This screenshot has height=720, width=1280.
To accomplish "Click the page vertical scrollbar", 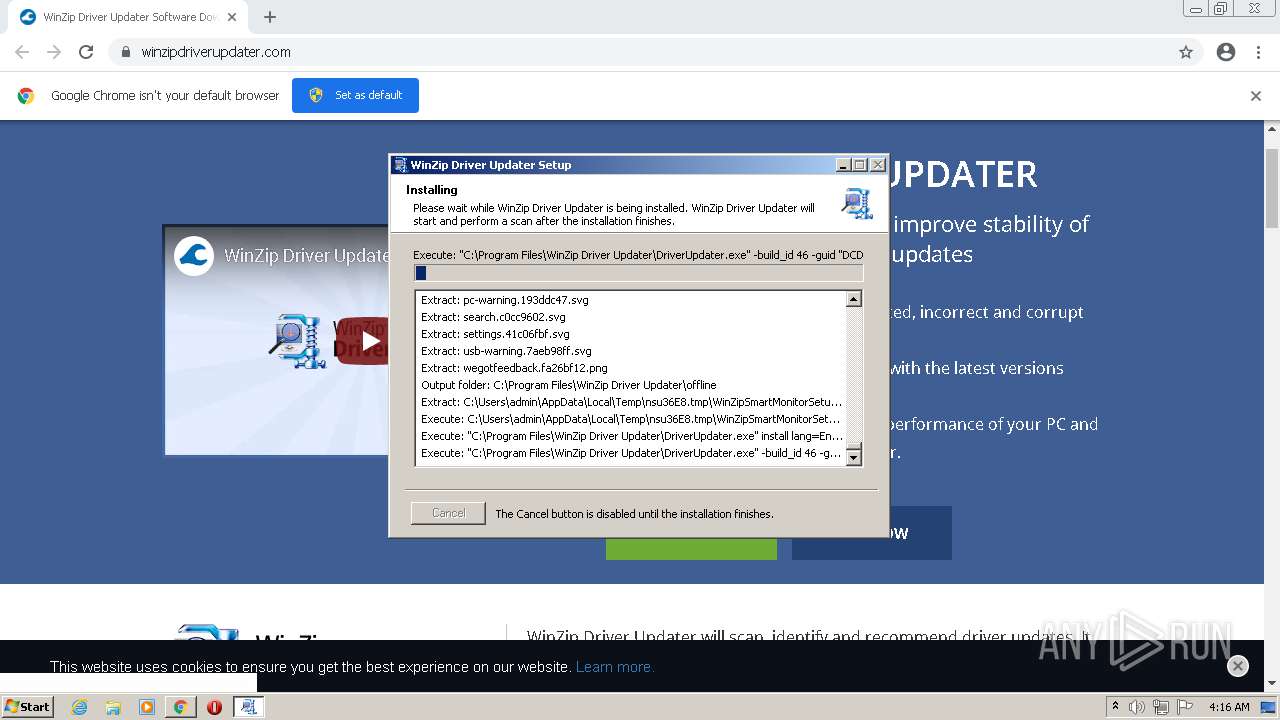I will coord(1272,405).
